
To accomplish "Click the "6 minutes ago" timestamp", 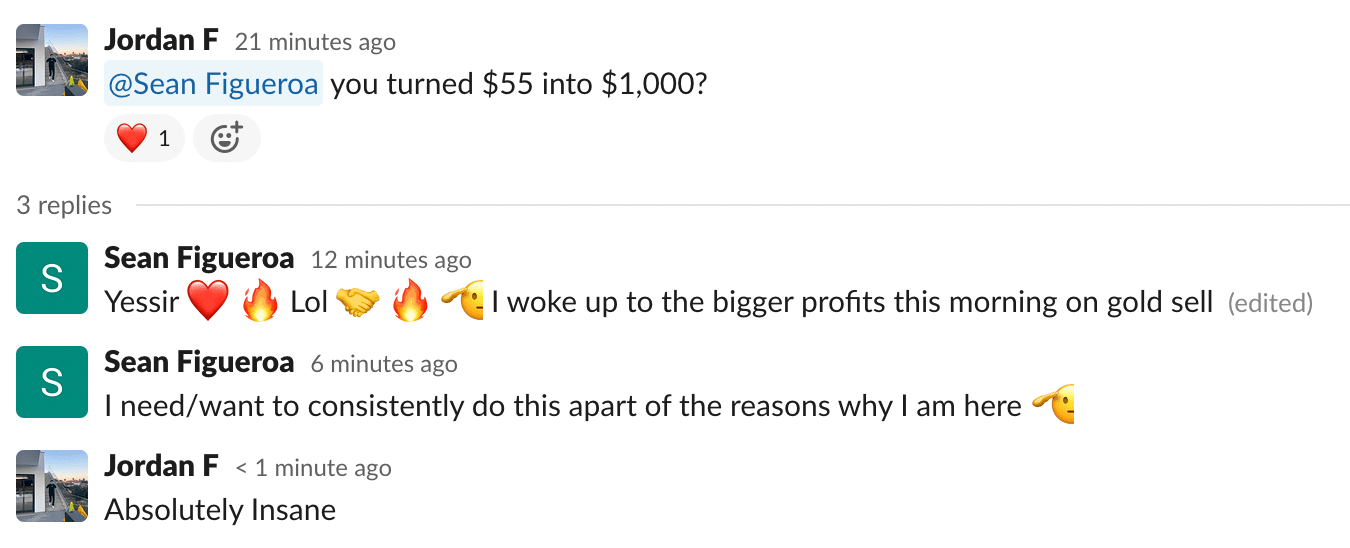I will 384,364.
